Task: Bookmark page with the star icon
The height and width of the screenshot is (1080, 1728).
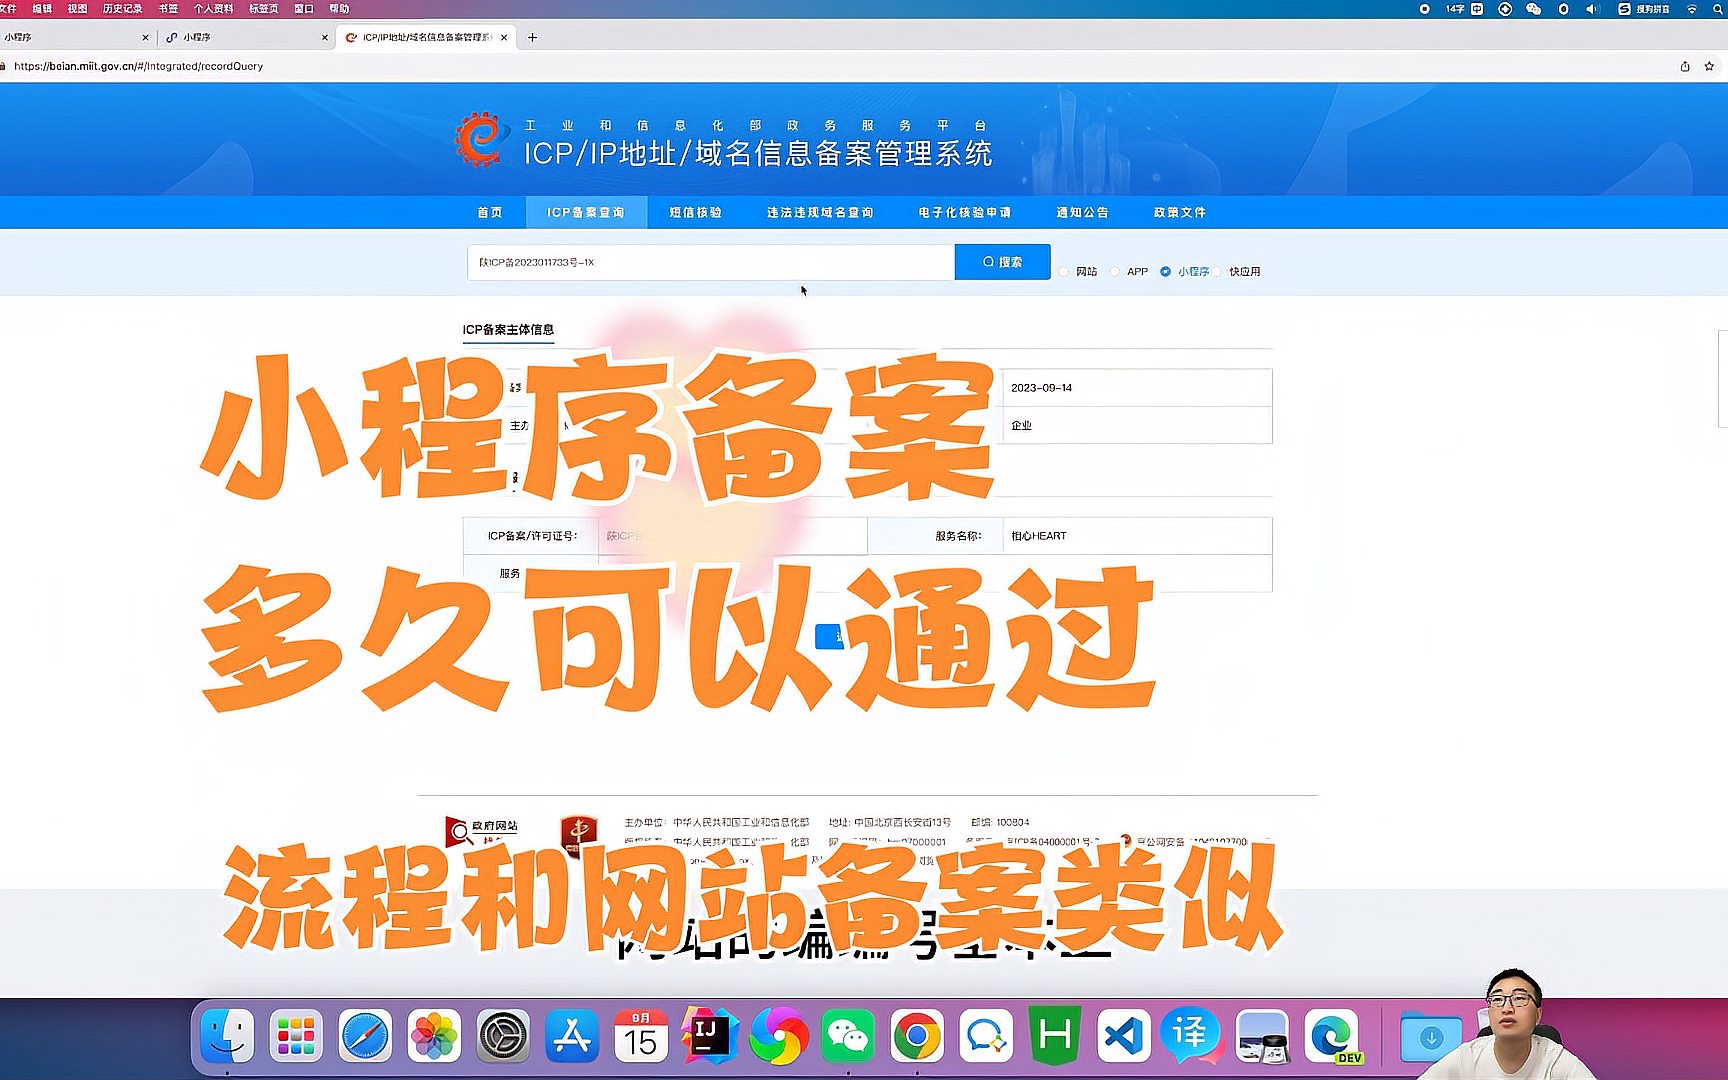Action: click(x=1709, y=66)
